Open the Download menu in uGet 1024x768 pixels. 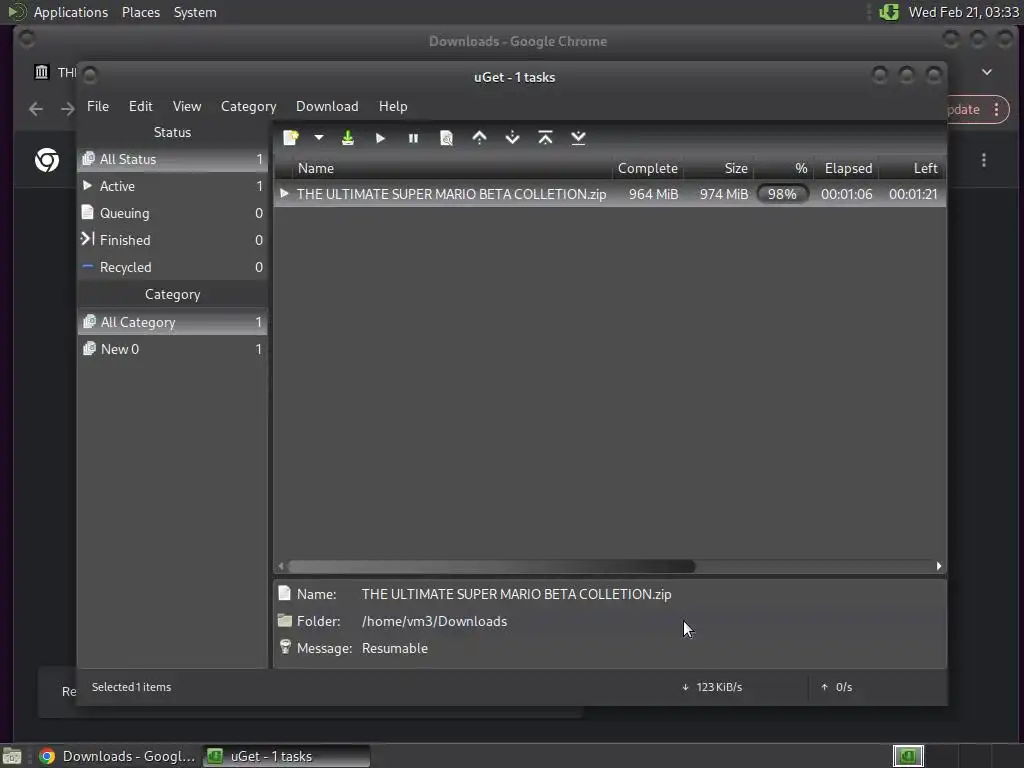pos(327,106)
